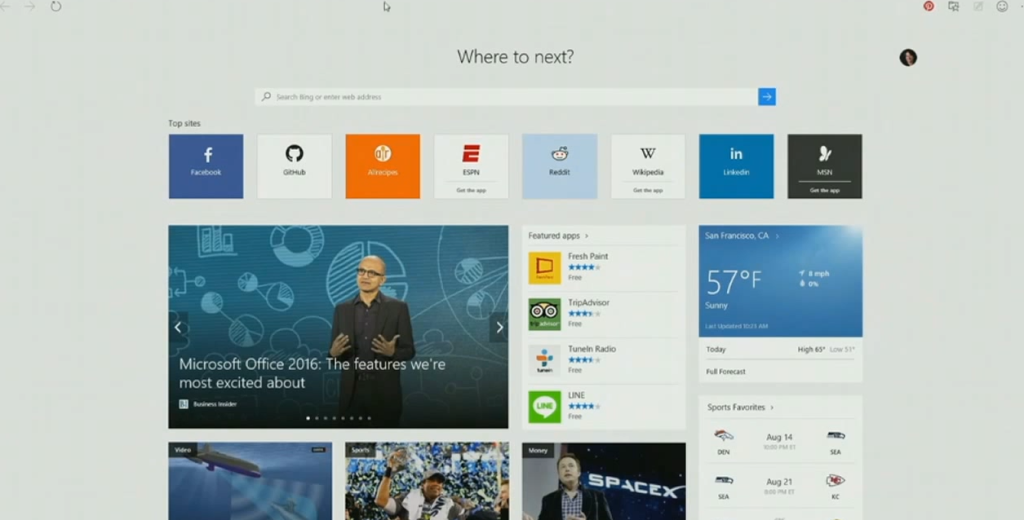Image resolution: width=1024 pixels, height=520 pixels.
Task: Click the refresh page icon
Action: pos(56,7)
